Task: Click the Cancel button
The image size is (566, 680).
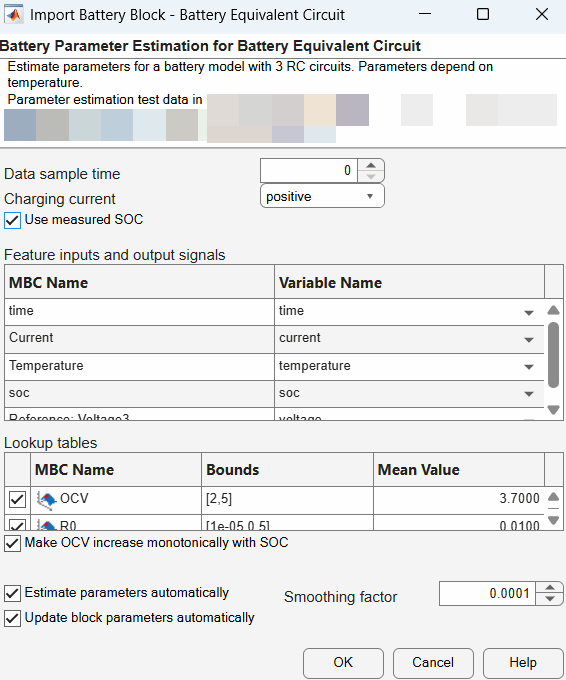Action: click(x=433, y=663)
